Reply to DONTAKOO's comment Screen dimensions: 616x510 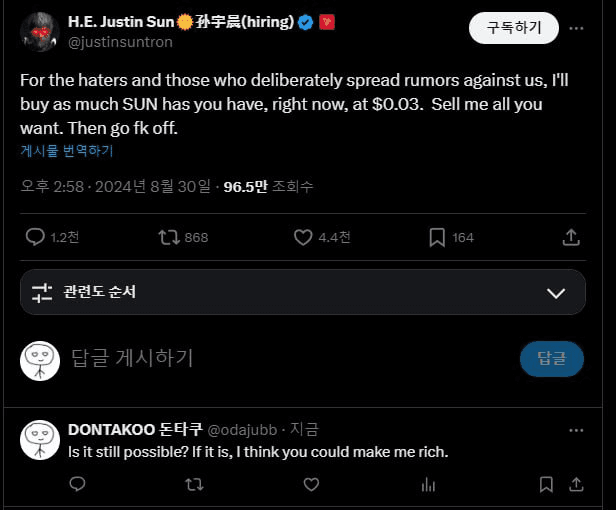pyautogui.click(x=77, y=484)
